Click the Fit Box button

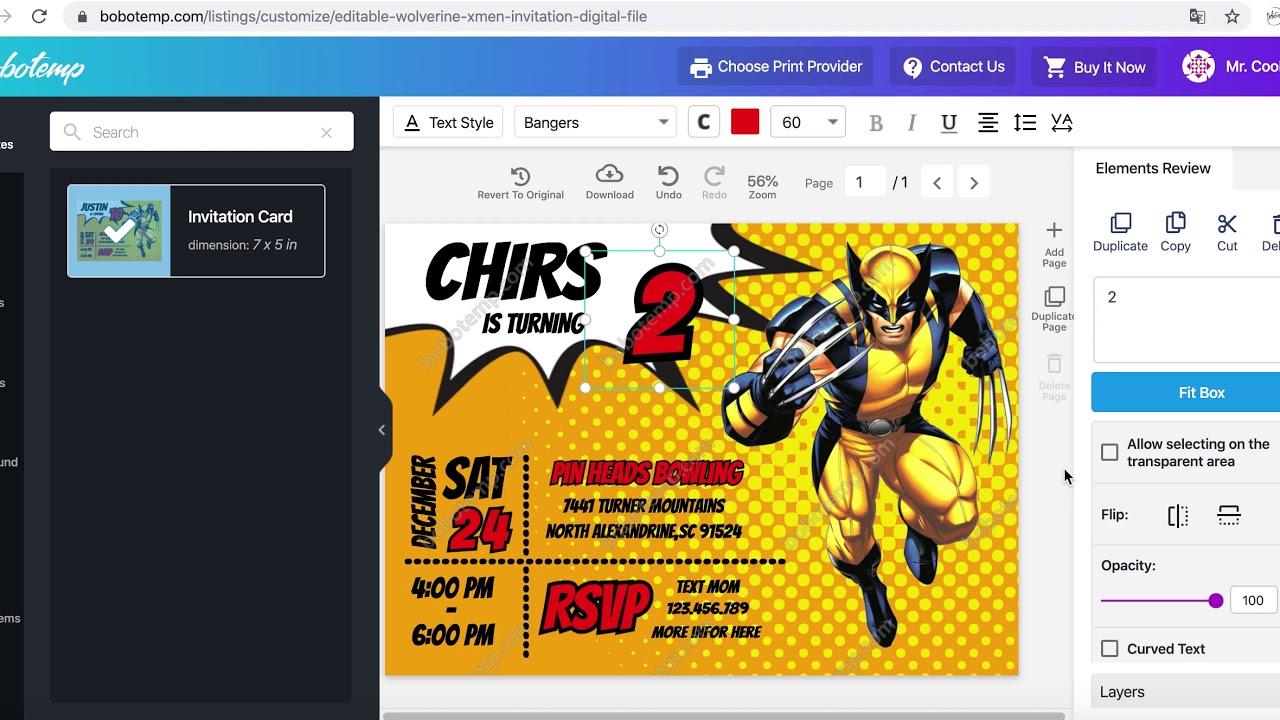(1186, 392)
